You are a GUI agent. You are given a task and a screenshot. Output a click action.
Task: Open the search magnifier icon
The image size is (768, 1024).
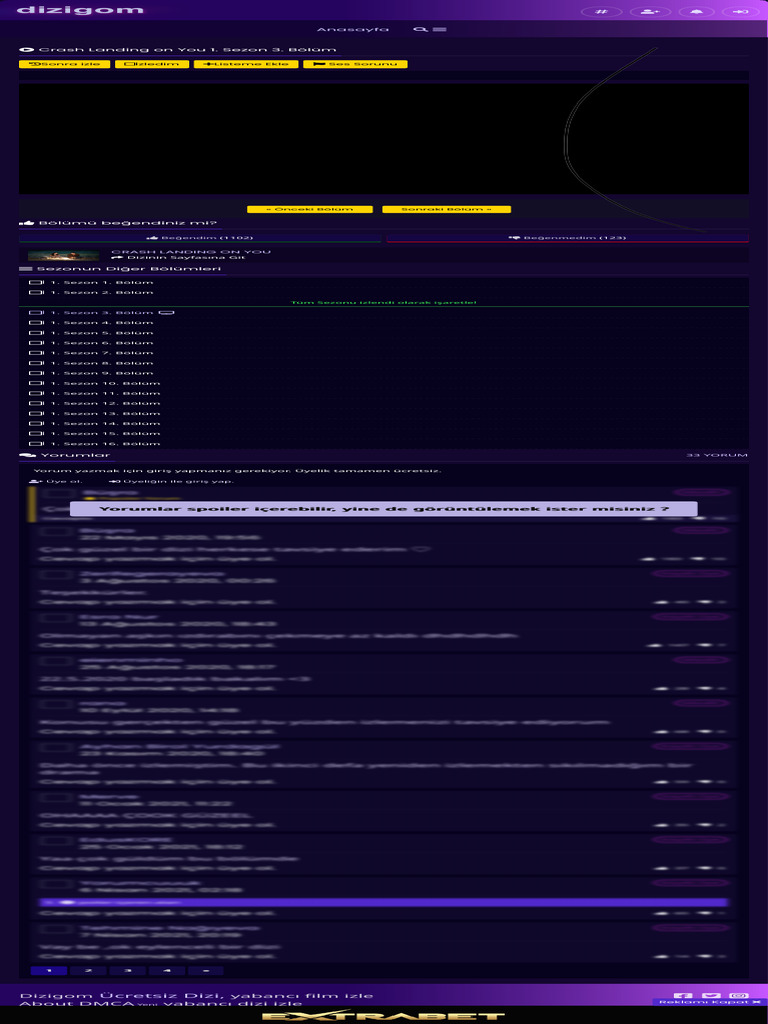pos(421,29)
